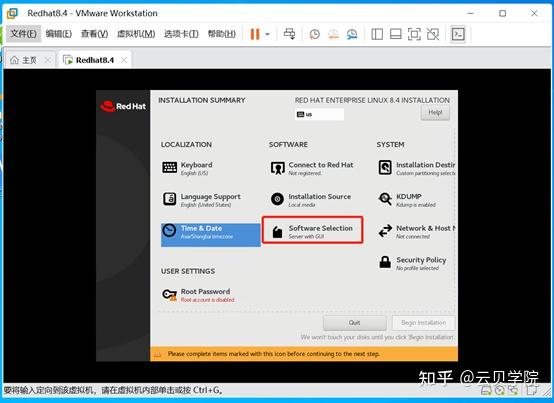Screen dimensions: 554x403
Task: Click the message log status bar icon
Action: point(531,390)
